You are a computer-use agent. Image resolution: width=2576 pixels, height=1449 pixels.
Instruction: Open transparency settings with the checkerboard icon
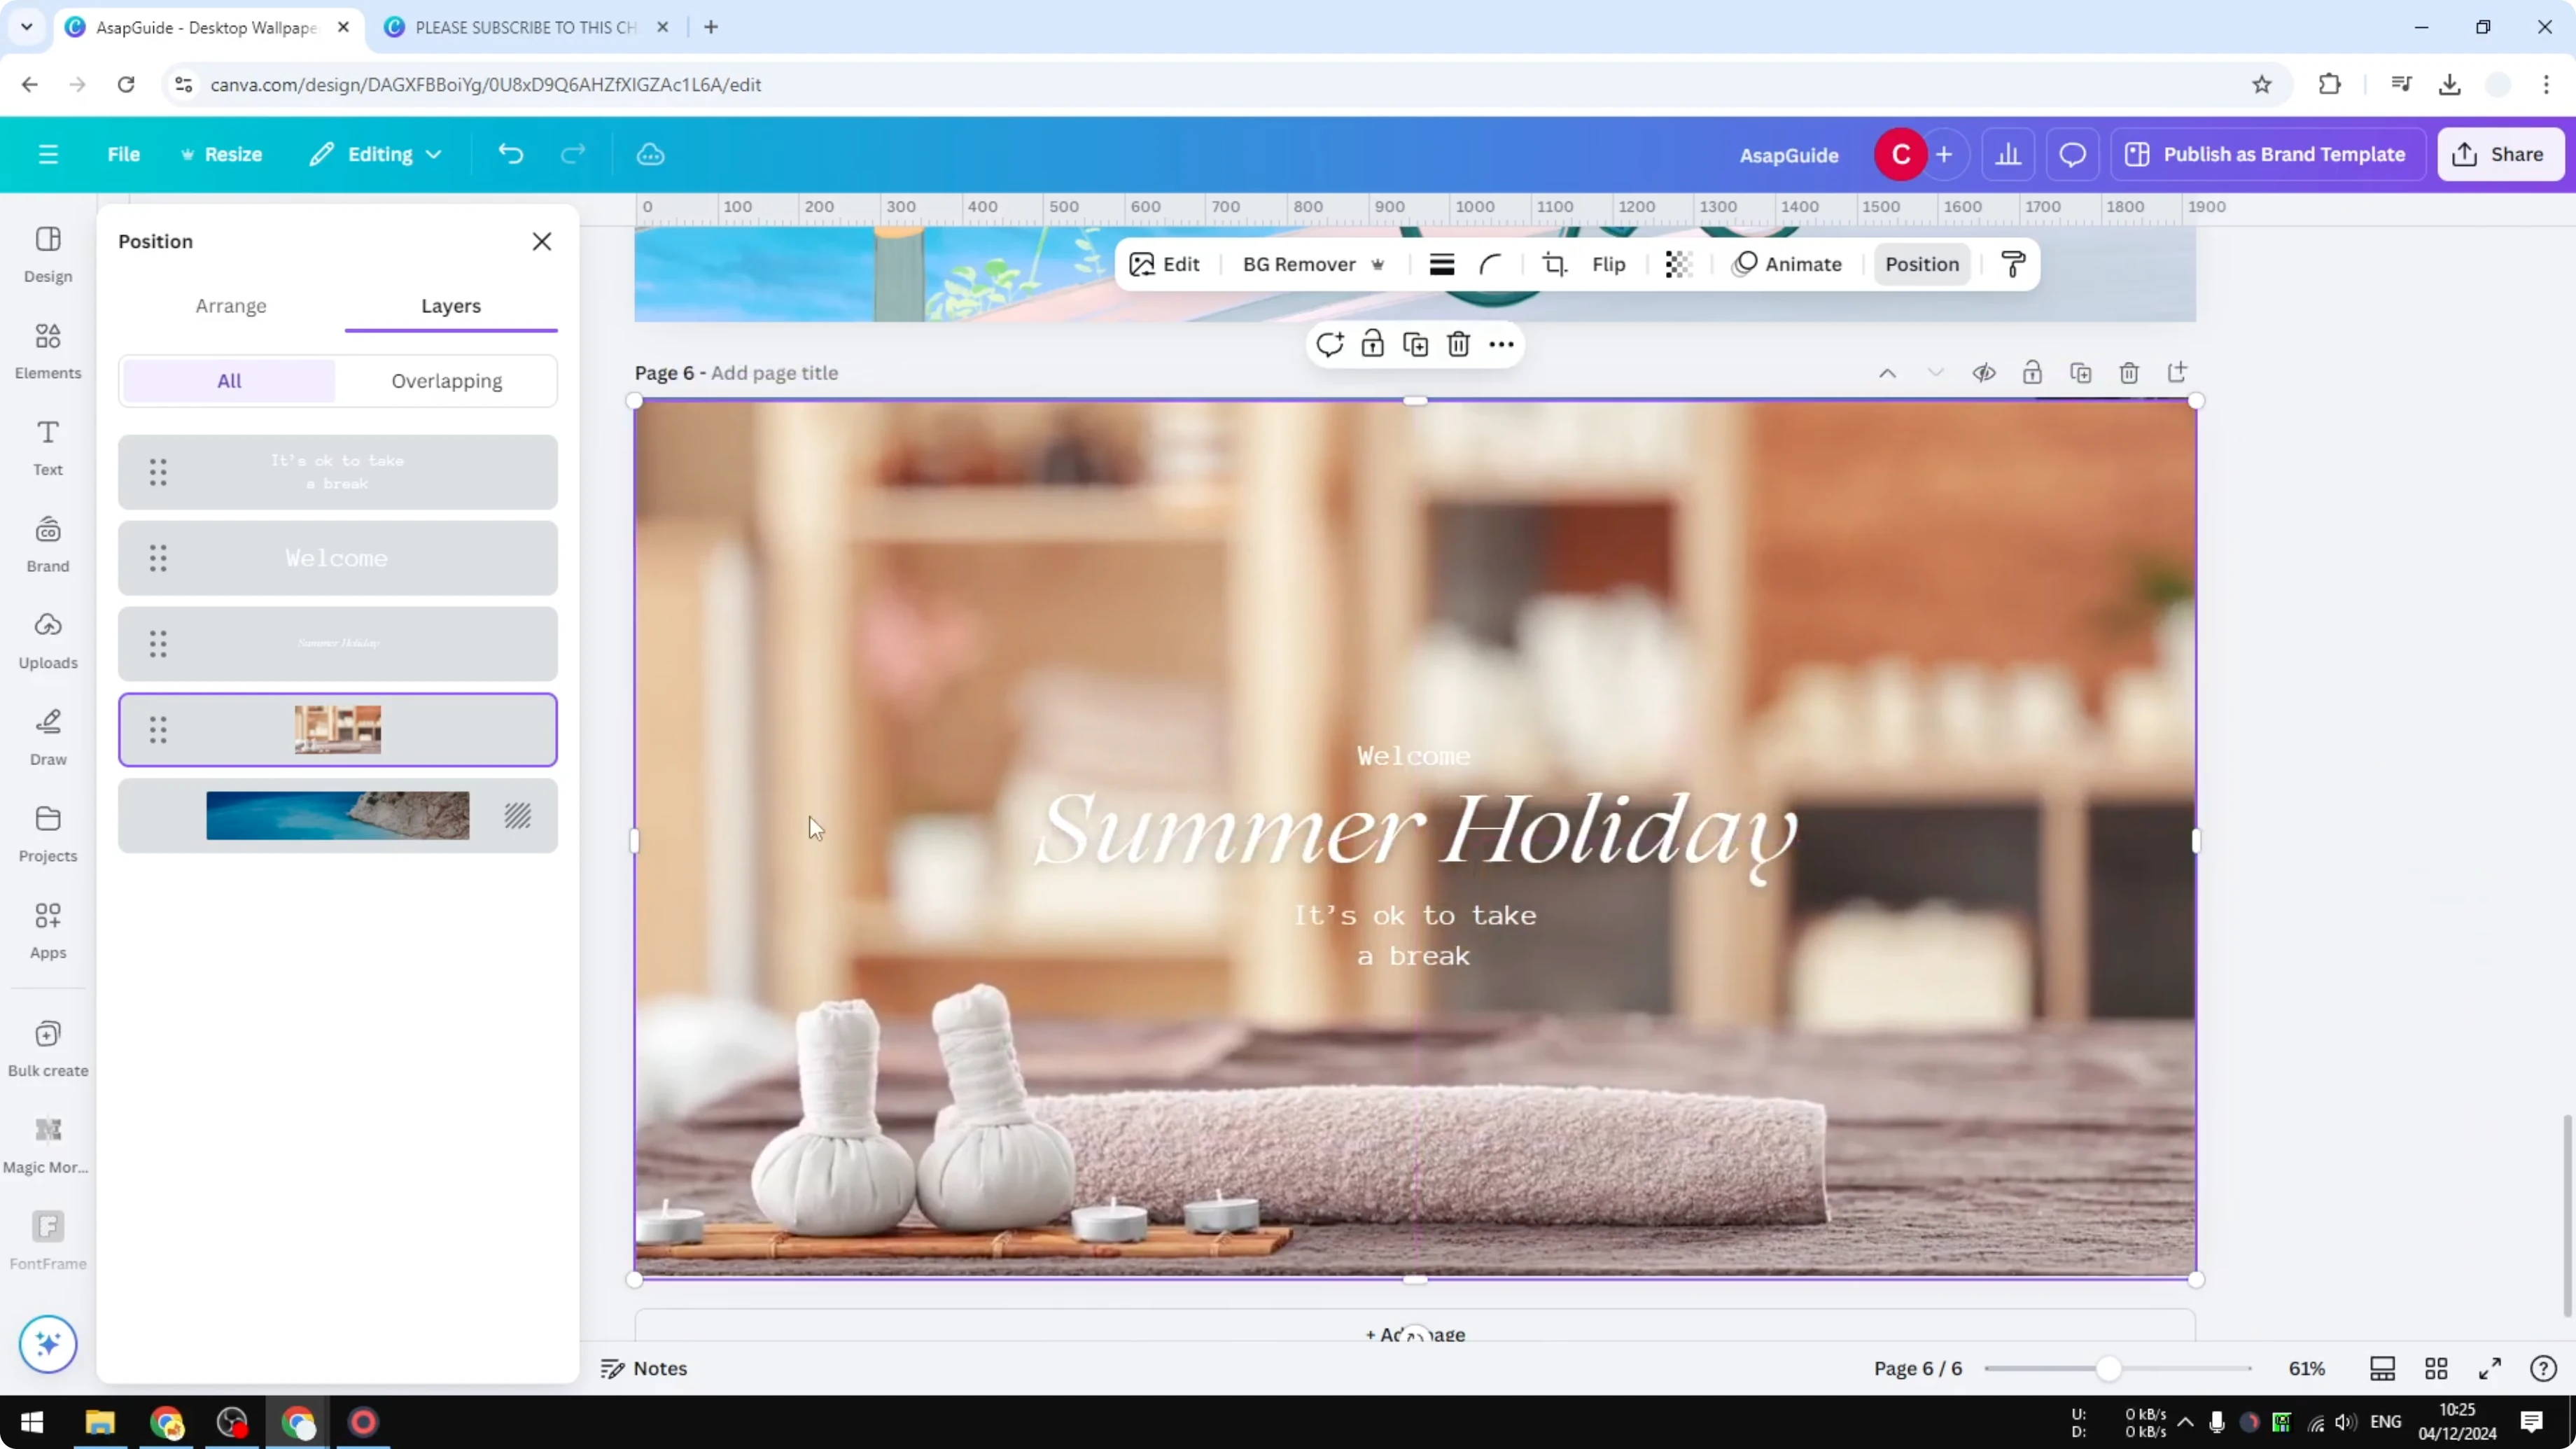(1678, 264)
